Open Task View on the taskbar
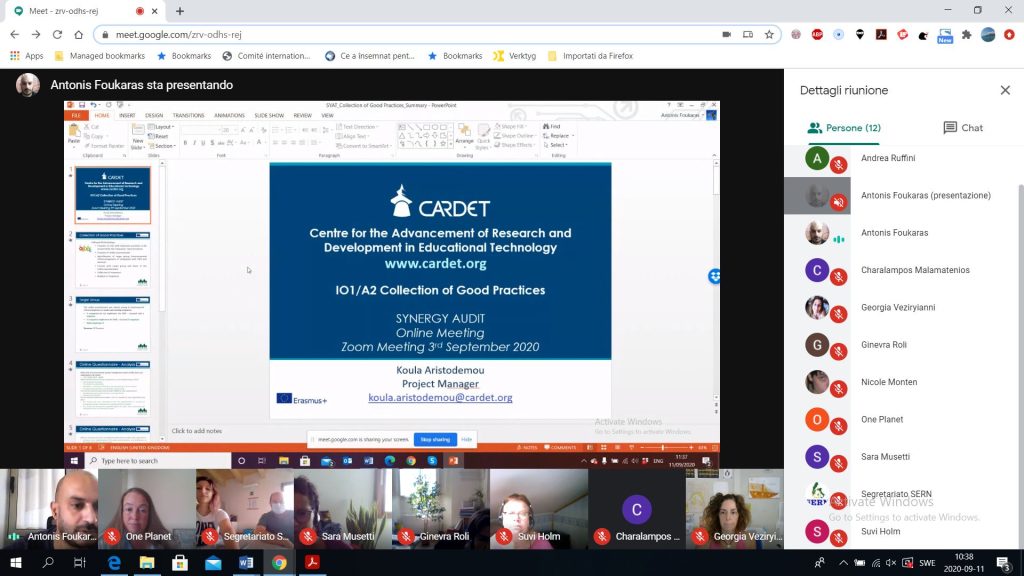 coord(80,562)
